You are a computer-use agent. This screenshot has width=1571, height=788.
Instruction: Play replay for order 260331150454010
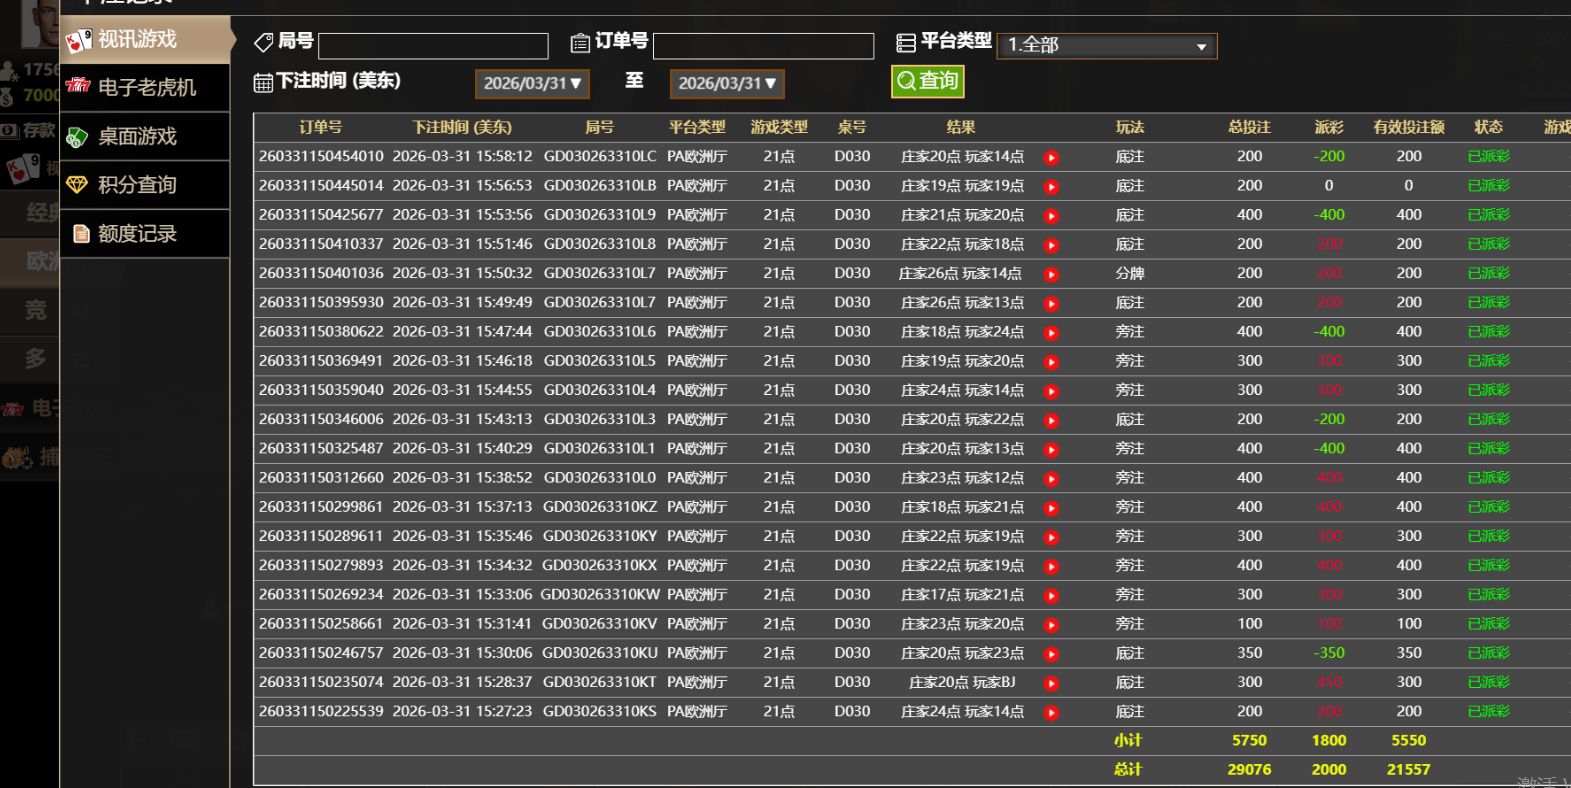[x=1051, y=158]
